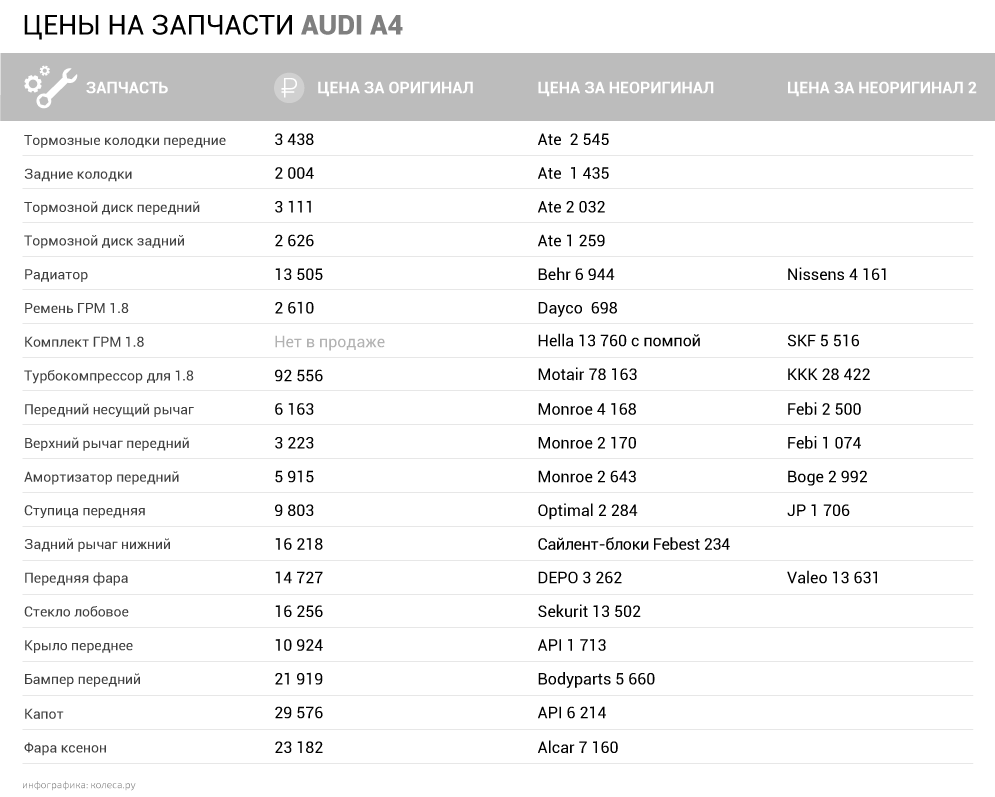Screen dimensions: 995x797
Task: Select the Капот row label
Action: click(44, 714)
